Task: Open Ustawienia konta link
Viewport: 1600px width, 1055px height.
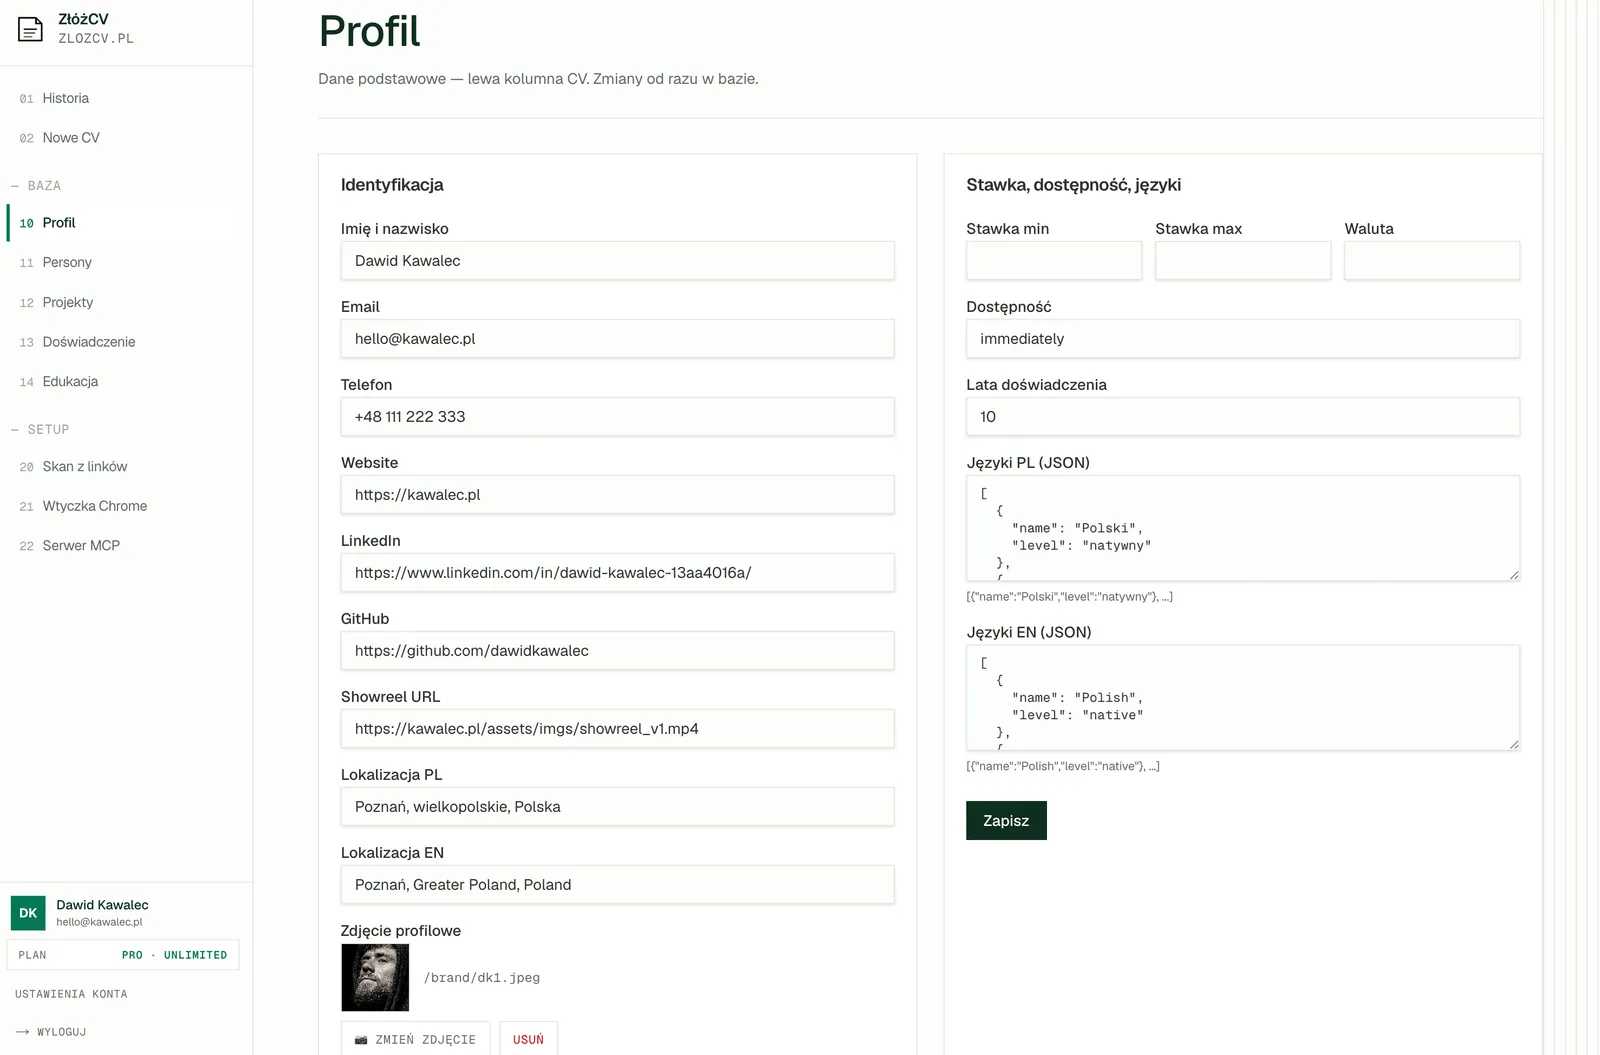Action: 71,994
